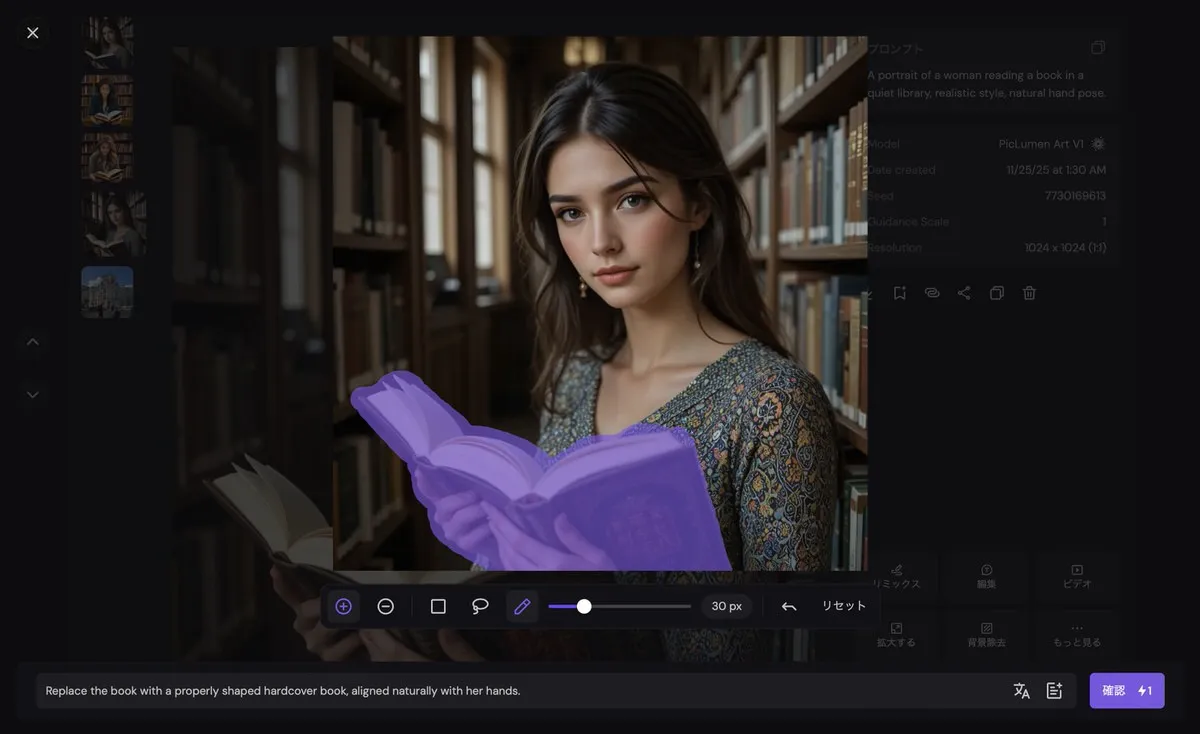Select the building thumbnail in the sidebar

pos(107,292)
